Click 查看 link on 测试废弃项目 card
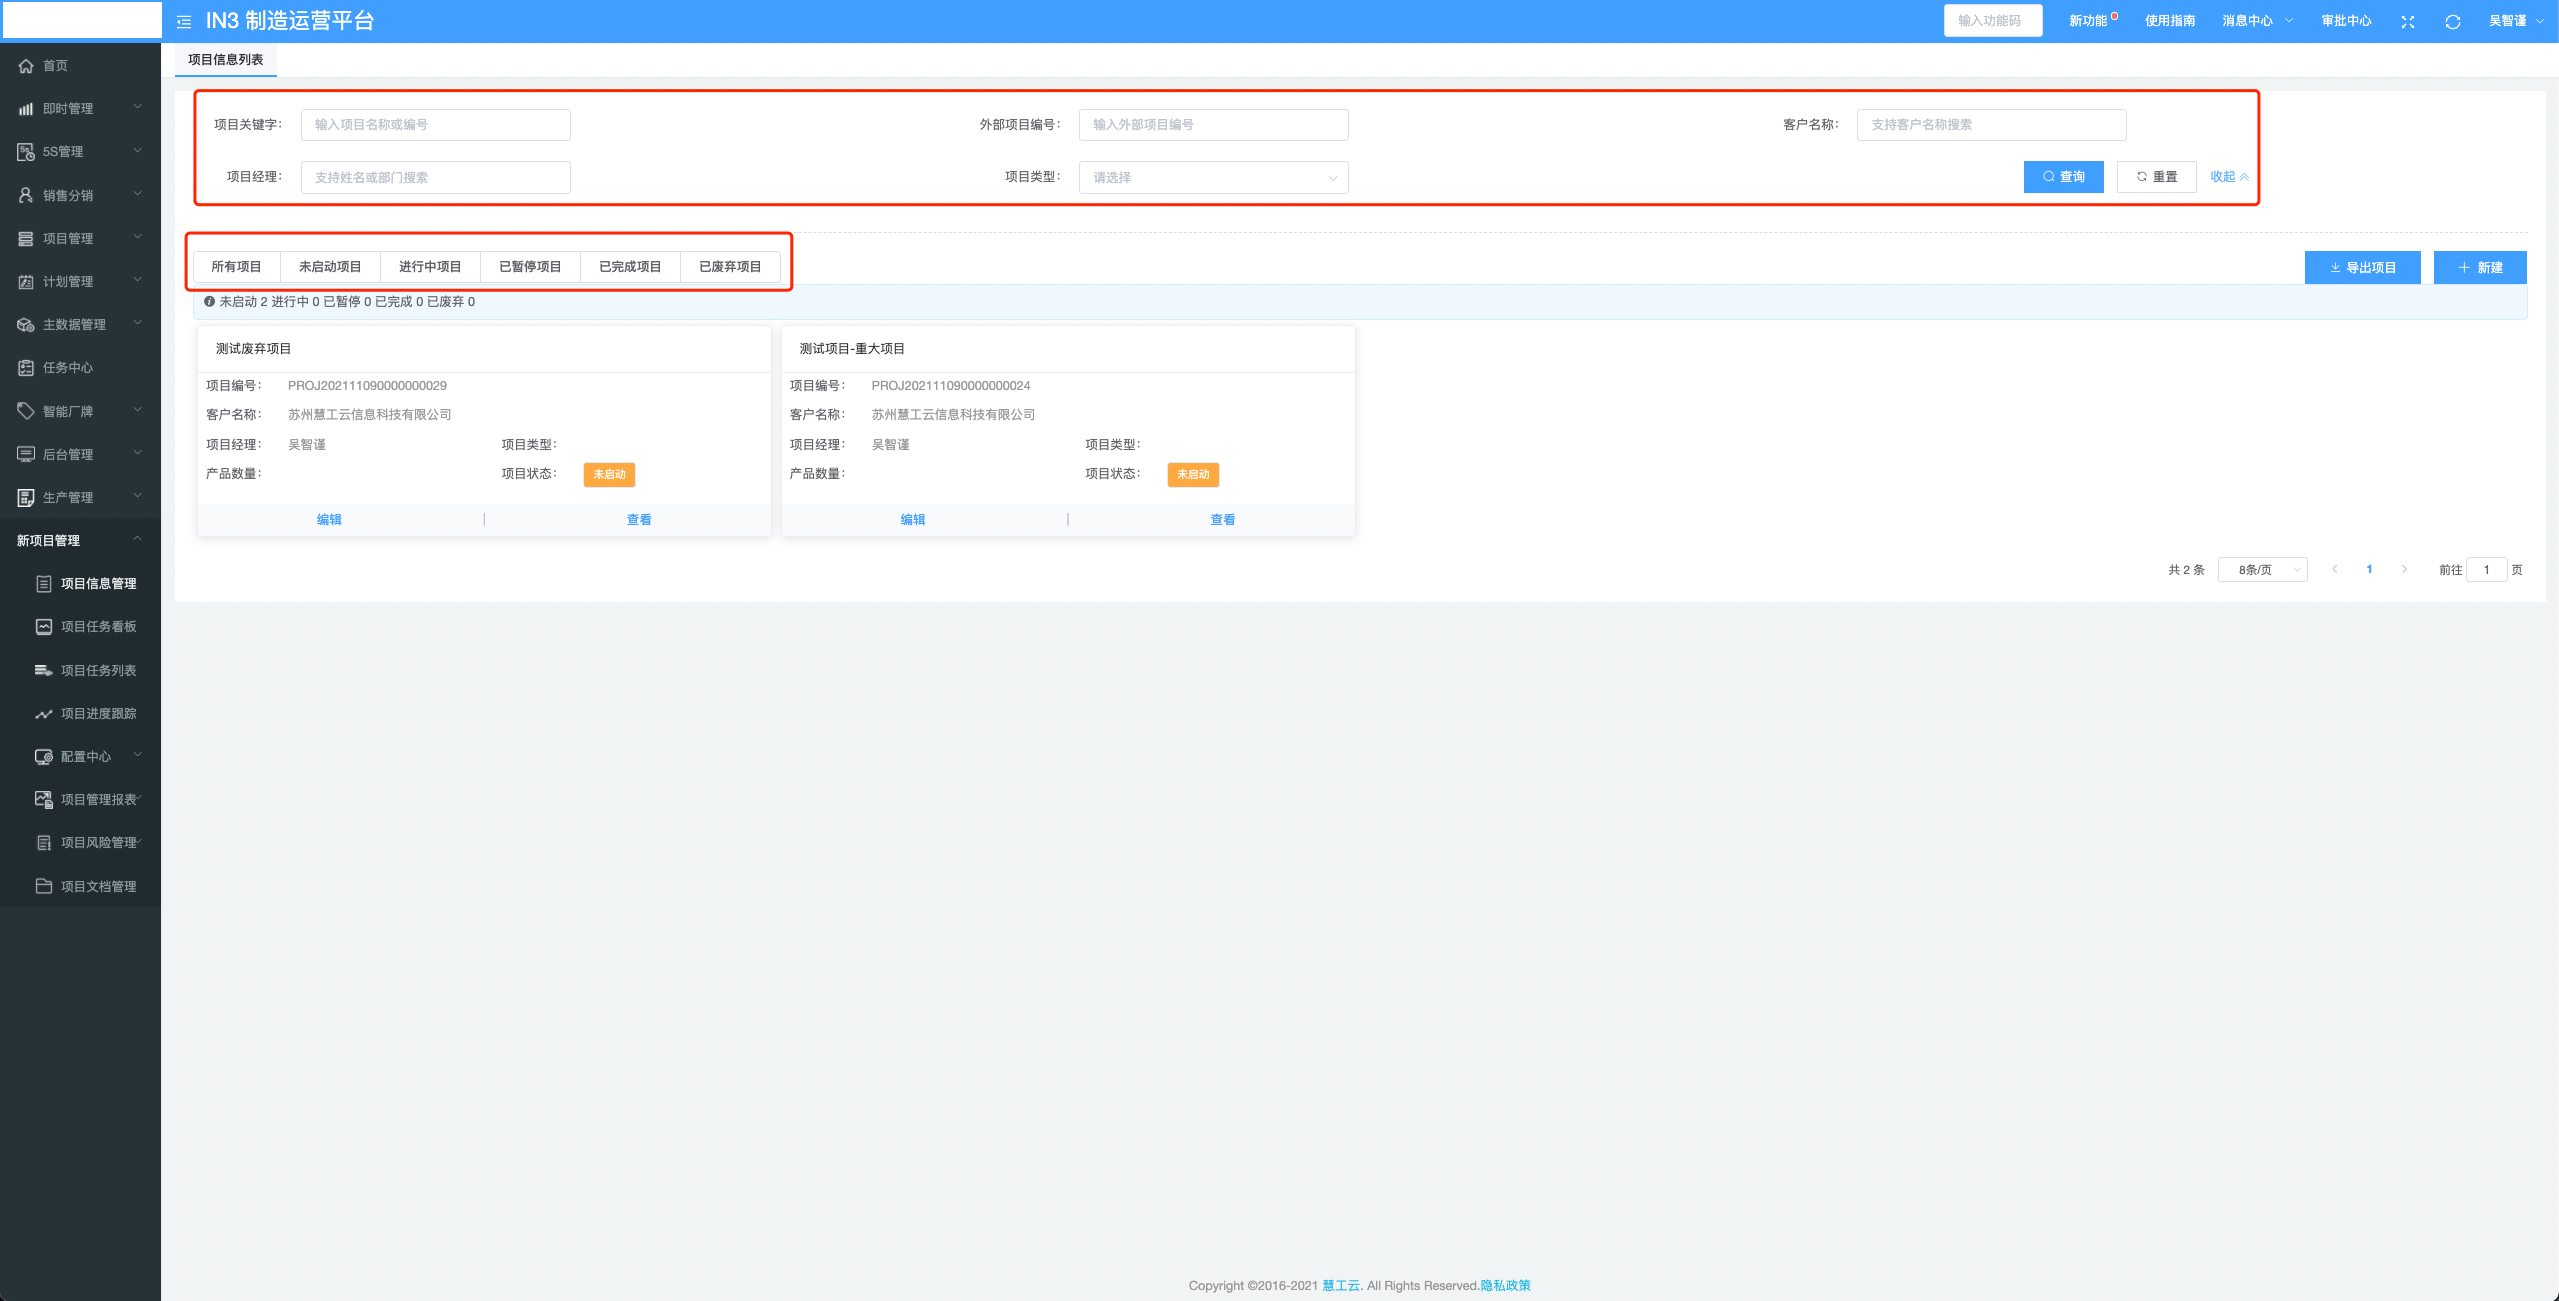 [x=638, y=520]
